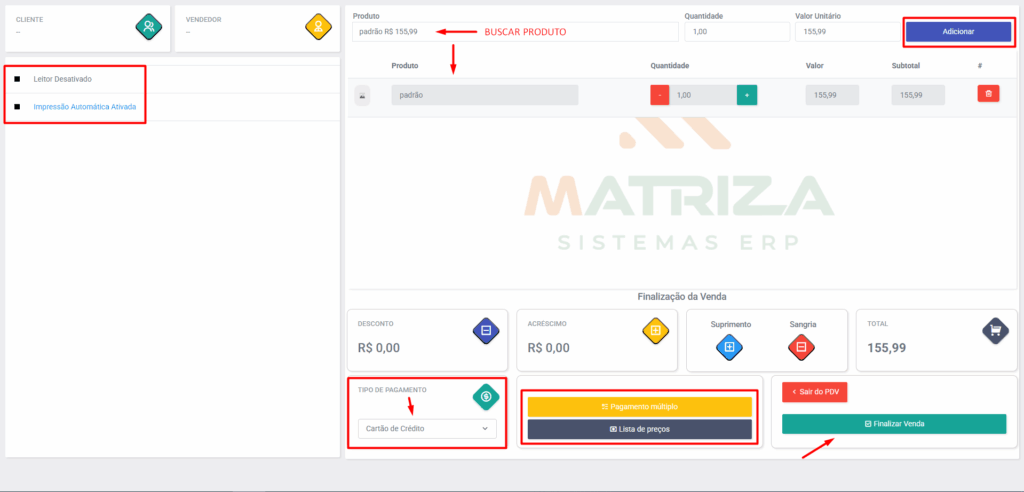
Task: Click the Tipo de Pagamento dollar icon
Action: point(486,396)
